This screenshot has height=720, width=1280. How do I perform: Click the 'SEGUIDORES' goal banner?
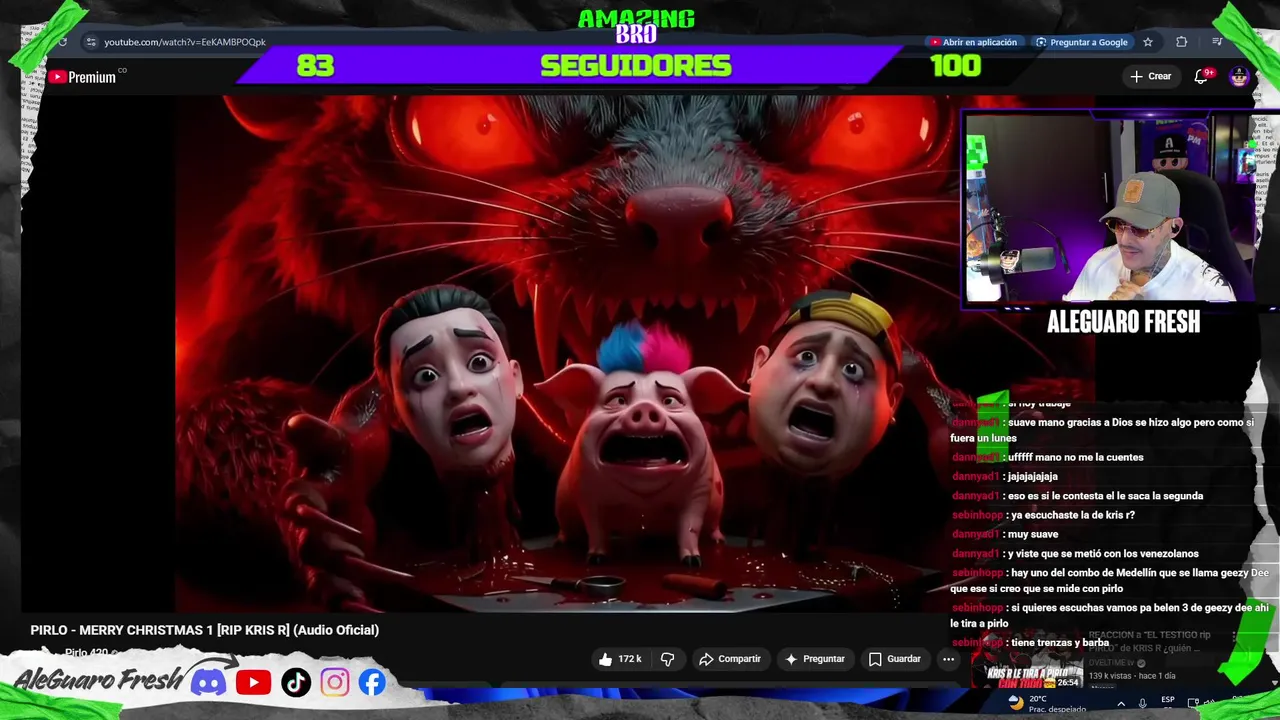(635, 66)
